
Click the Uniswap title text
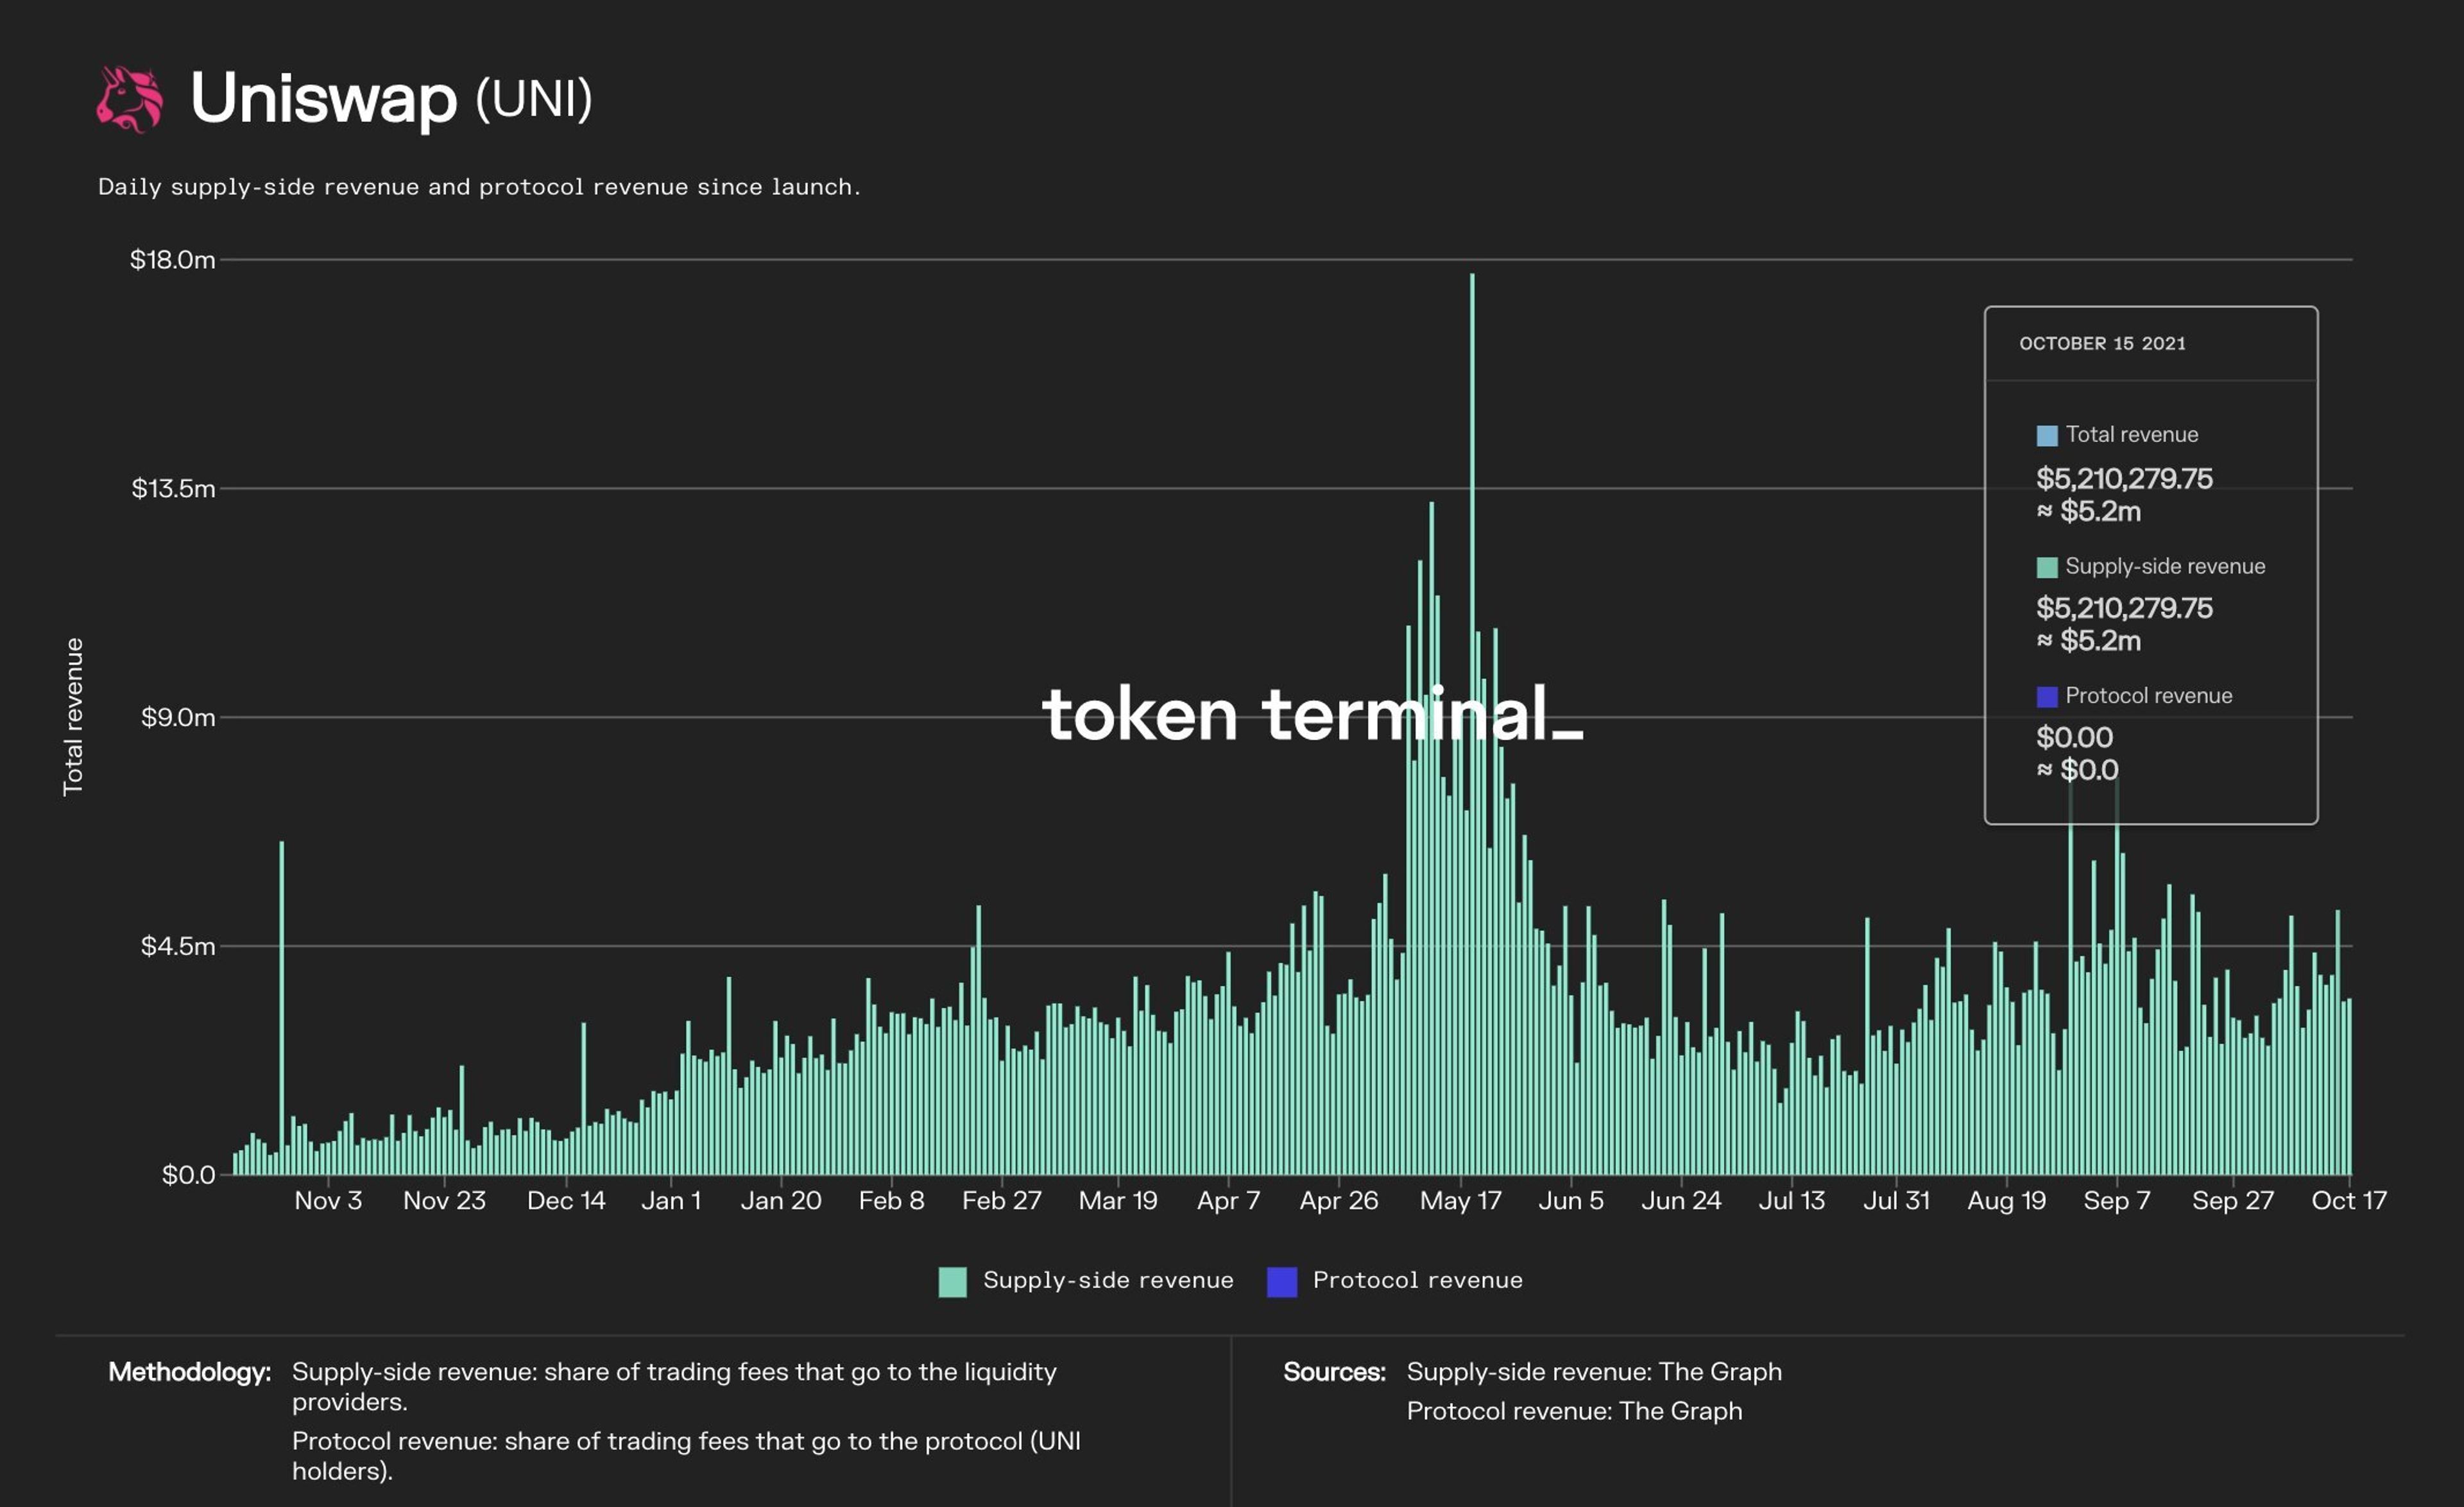(323, 98)
